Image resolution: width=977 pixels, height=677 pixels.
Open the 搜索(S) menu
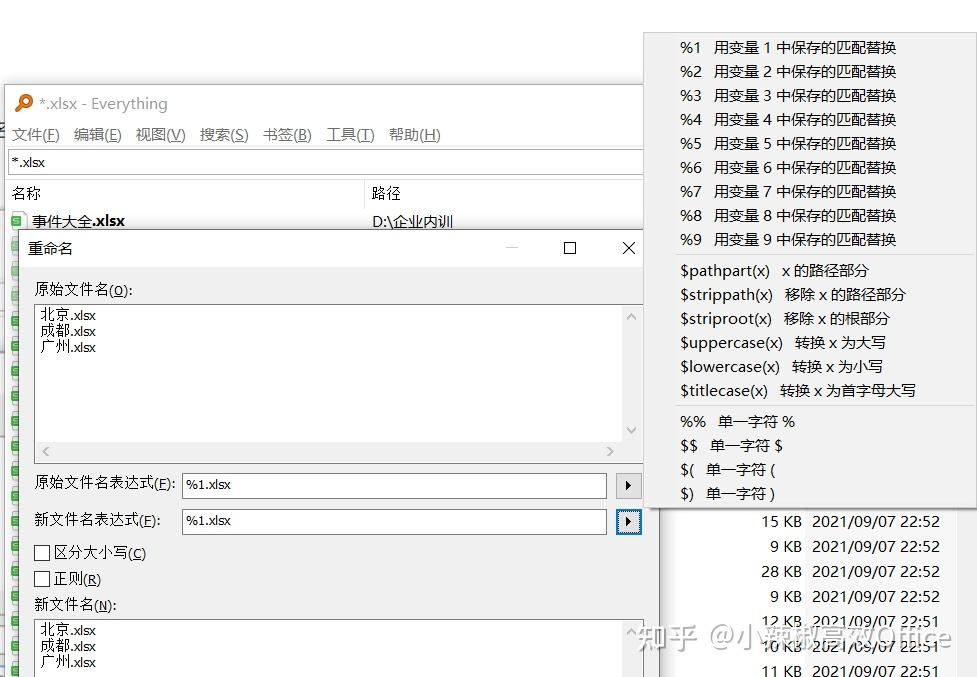(224, 135)
